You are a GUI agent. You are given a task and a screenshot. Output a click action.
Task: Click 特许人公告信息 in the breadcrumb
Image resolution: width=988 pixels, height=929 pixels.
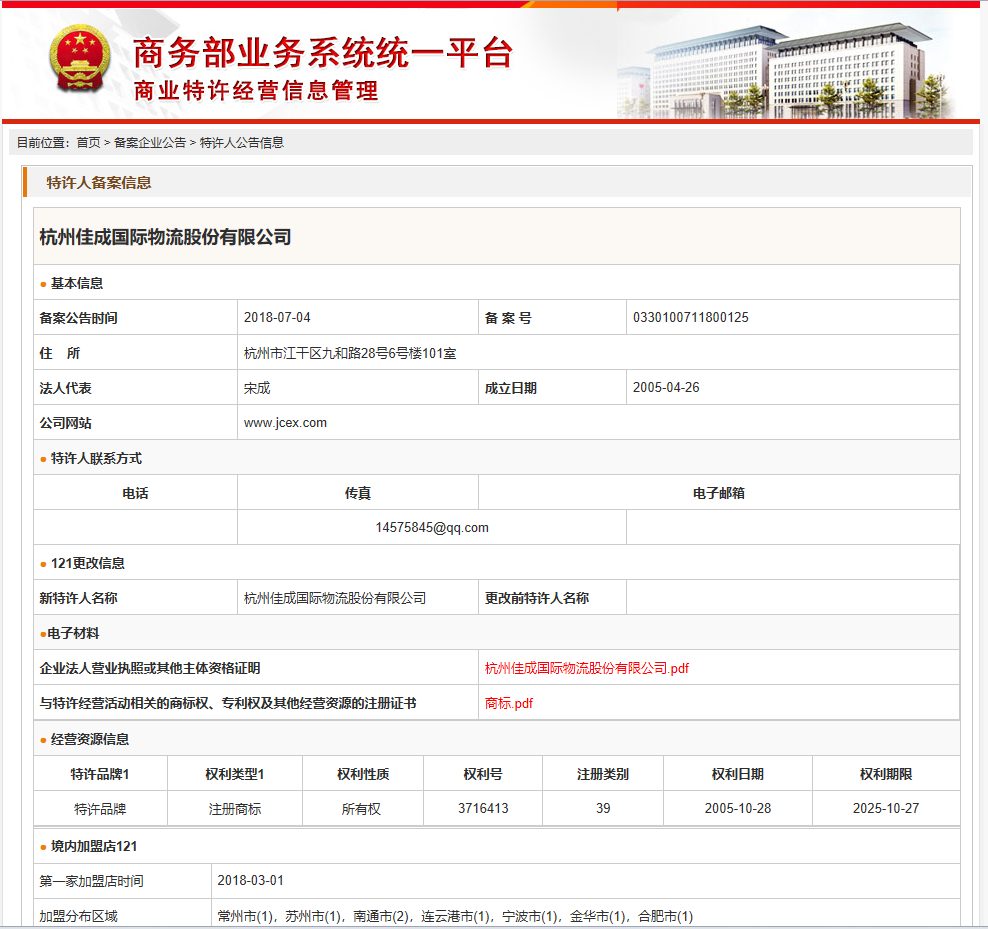pos(242,143)
